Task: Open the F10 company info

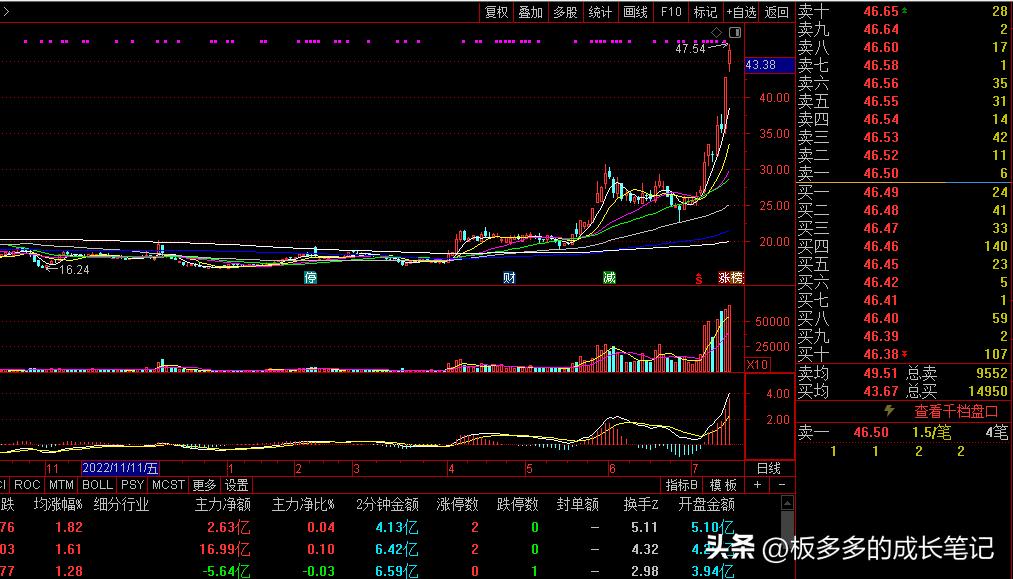Action: (x=670, y=12)
